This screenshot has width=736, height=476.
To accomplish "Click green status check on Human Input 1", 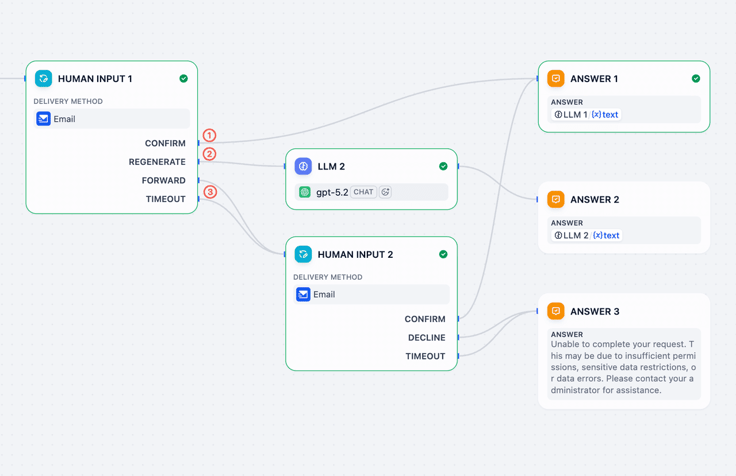I will point(184,78).
